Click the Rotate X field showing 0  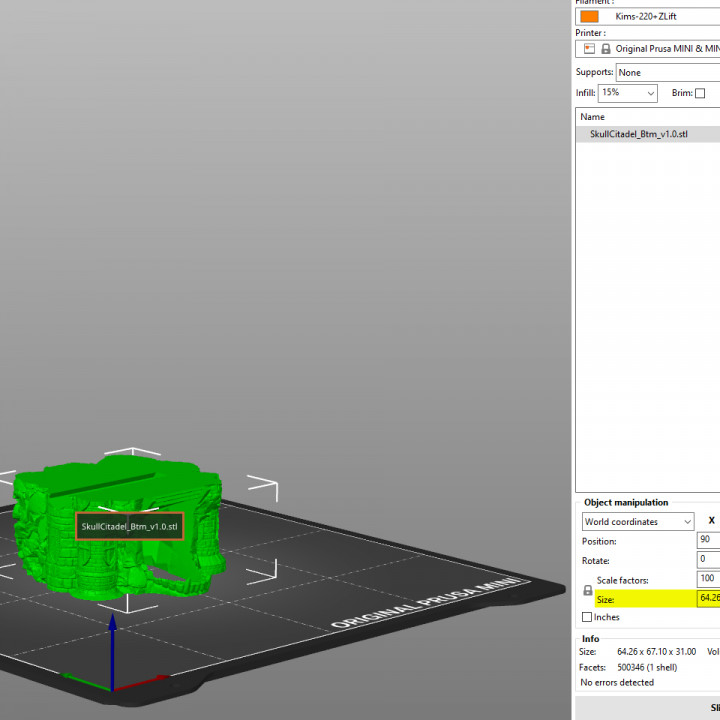(x=709, y=559)
